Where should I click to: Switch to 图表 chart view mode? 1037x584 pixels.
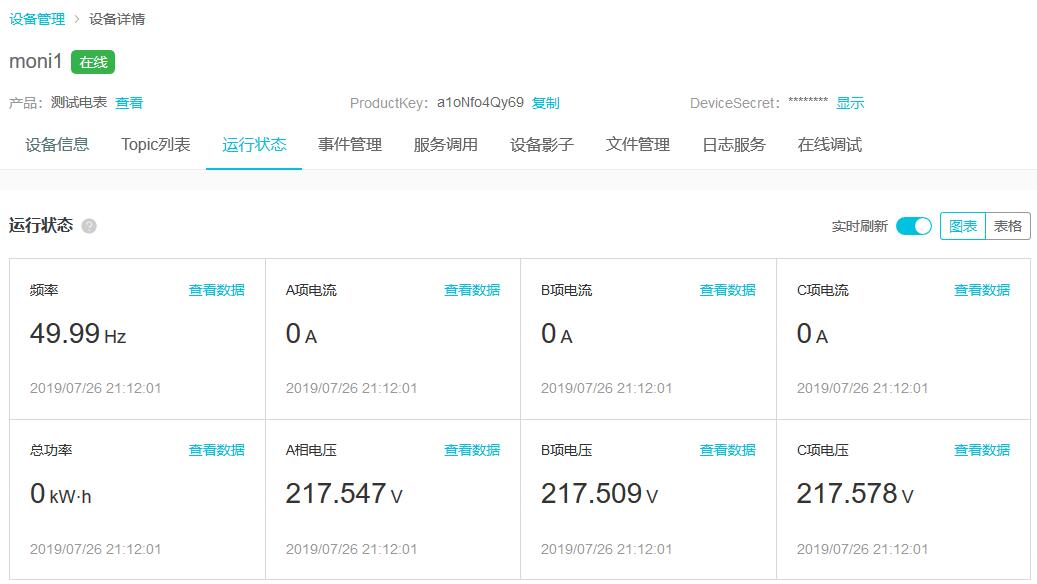964,226
